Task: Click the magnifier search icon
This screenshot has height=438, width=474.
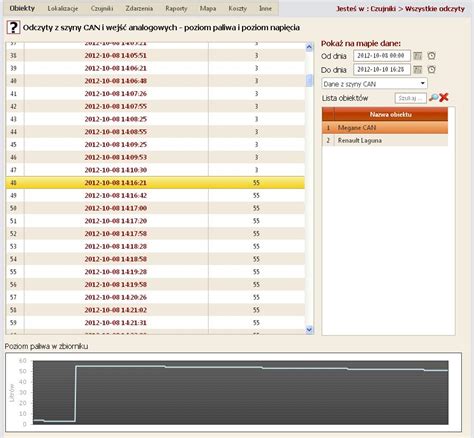Action: pyautogui.click(x=433, y=97)
